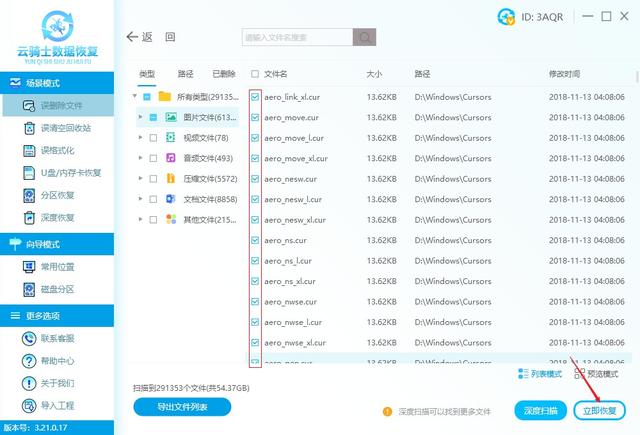Screen dimensions: 640x435
Task: Switch to 类型 tab
Action: click(147, 74)
